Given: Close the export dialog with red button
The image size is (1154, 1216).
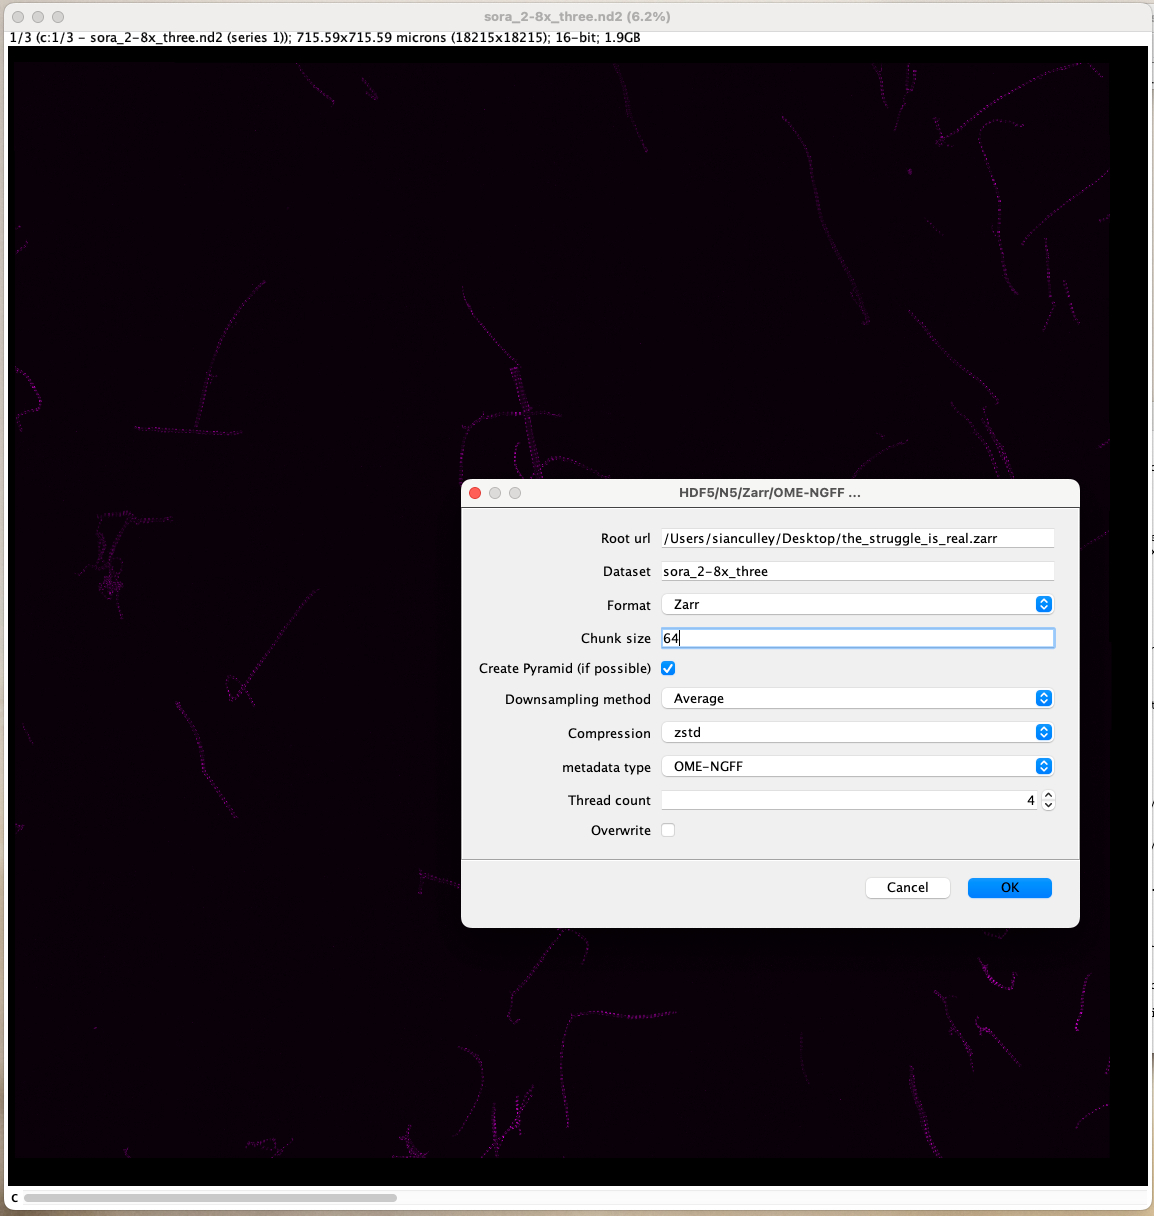Looking at the screenshot, I should point(475,493).
